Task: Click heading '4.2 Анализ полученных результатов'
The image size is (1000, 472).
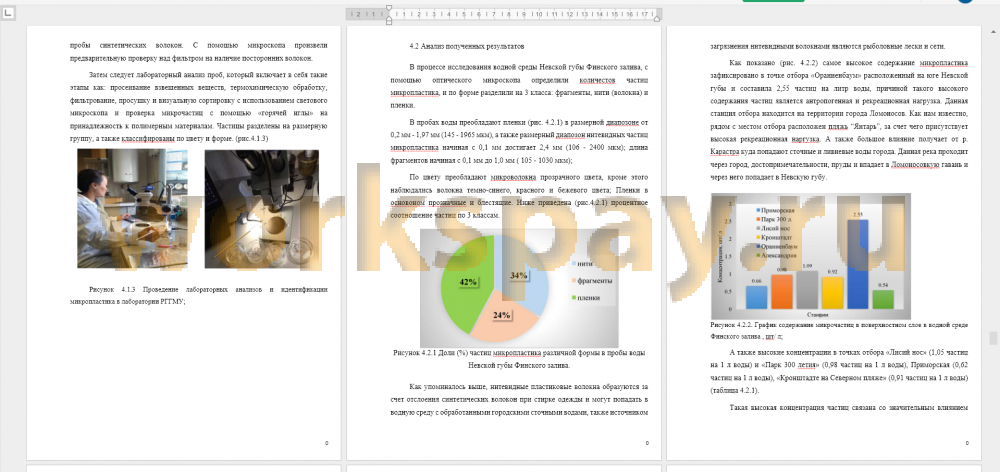Action: tap(467, 47)
